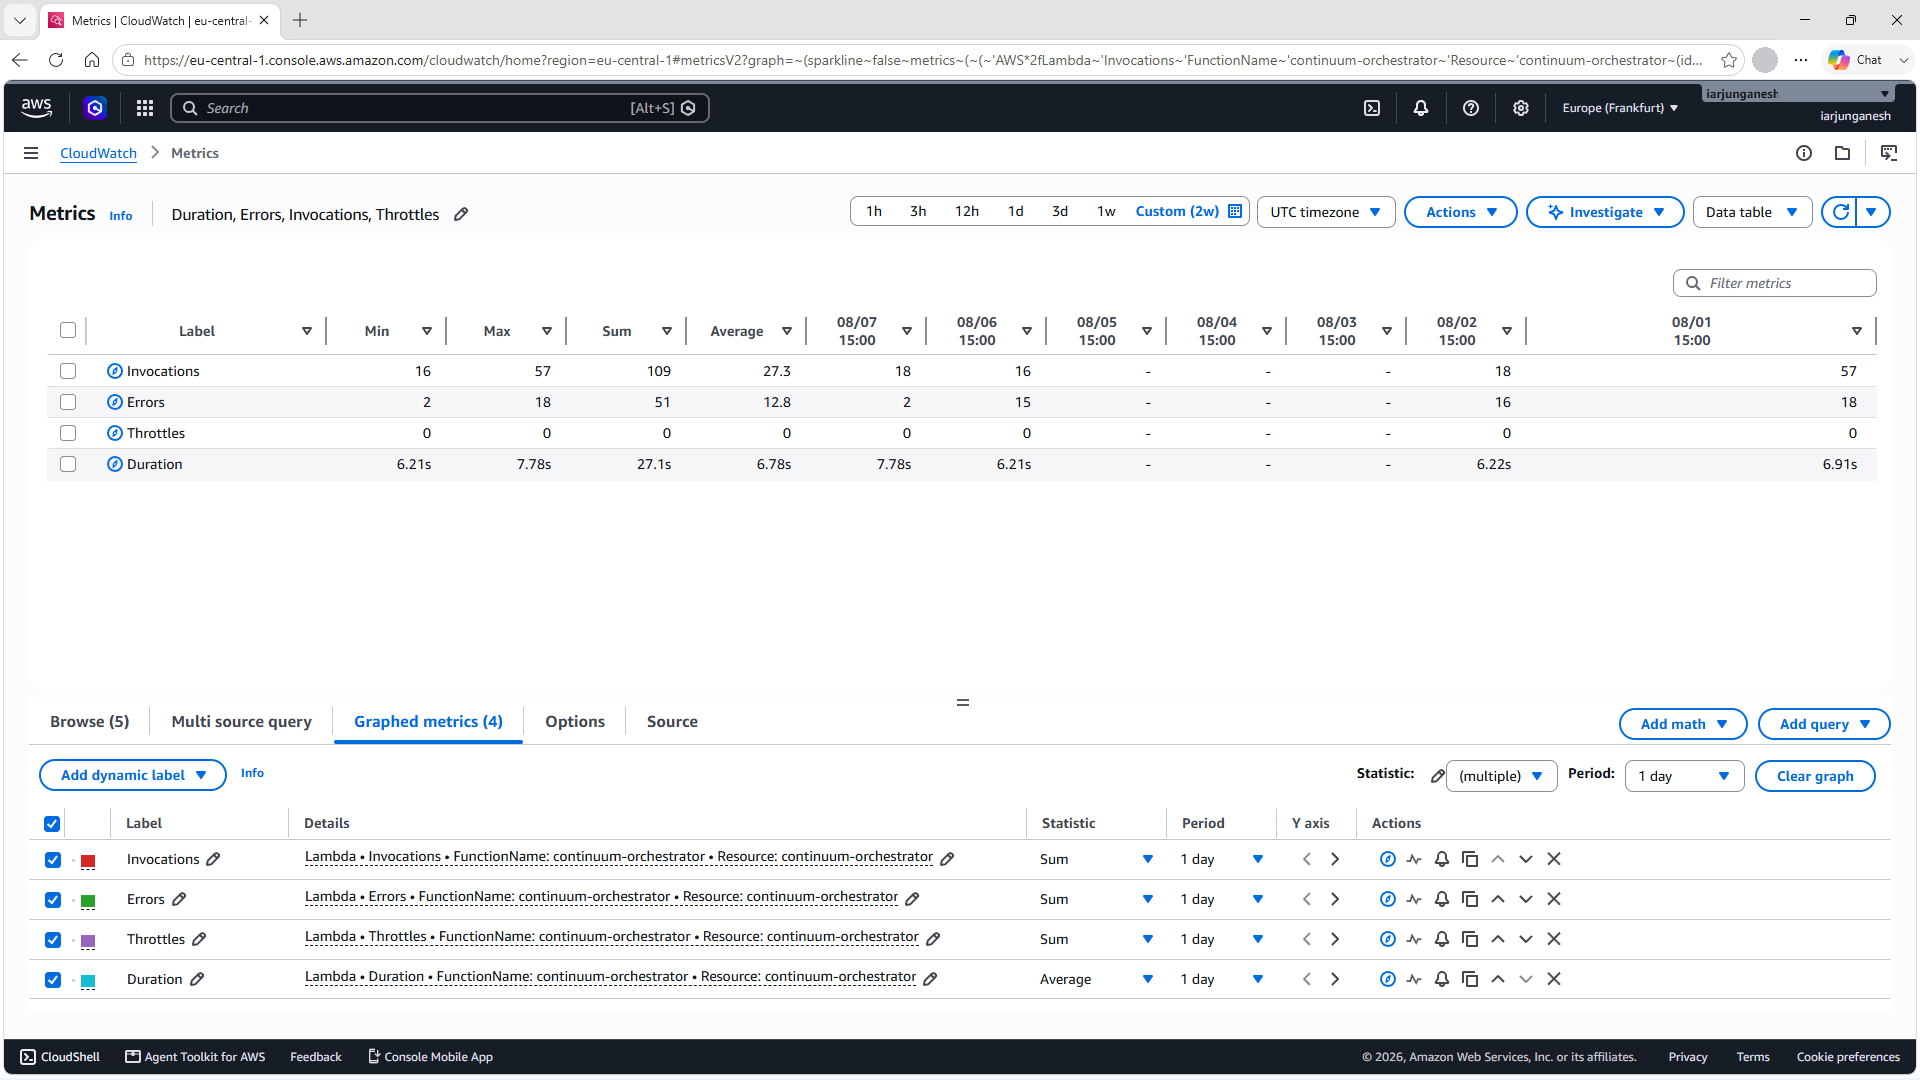Apply anomaly detection to Errors metric
1920x1080 pixels.
(x=1414, y=899)
